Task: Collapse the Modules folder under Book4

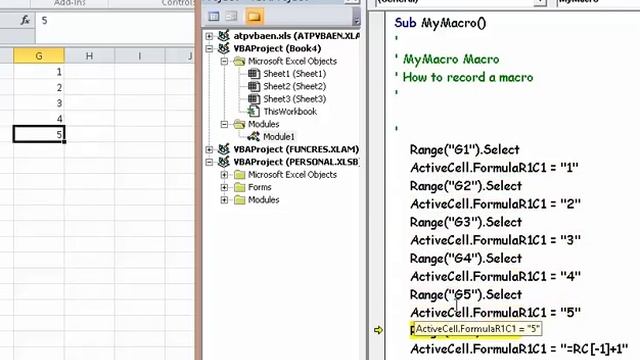Action: point(224,124)
